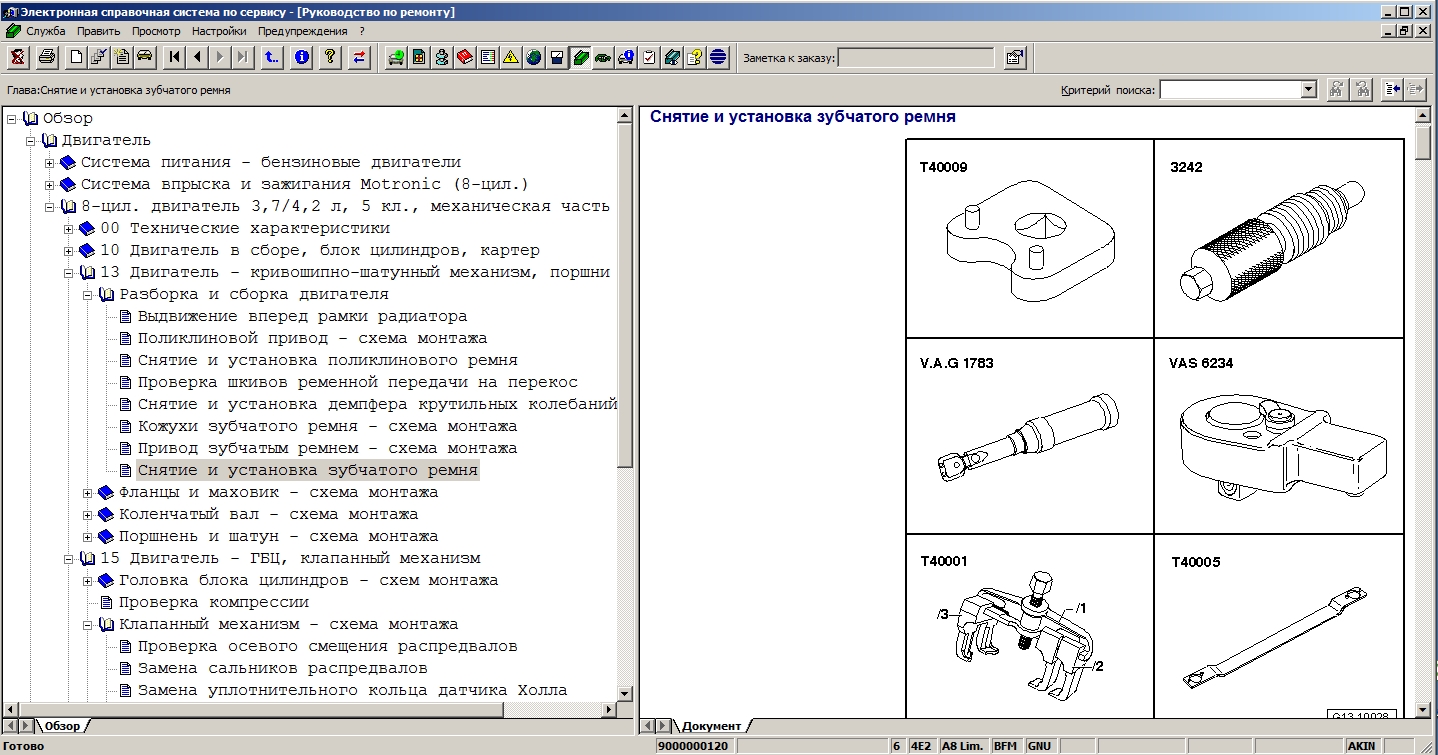The height and width of the screenshot is (755, 1438).
Task: Click the red and blue swap arrows icon
Action: (358, 57)
